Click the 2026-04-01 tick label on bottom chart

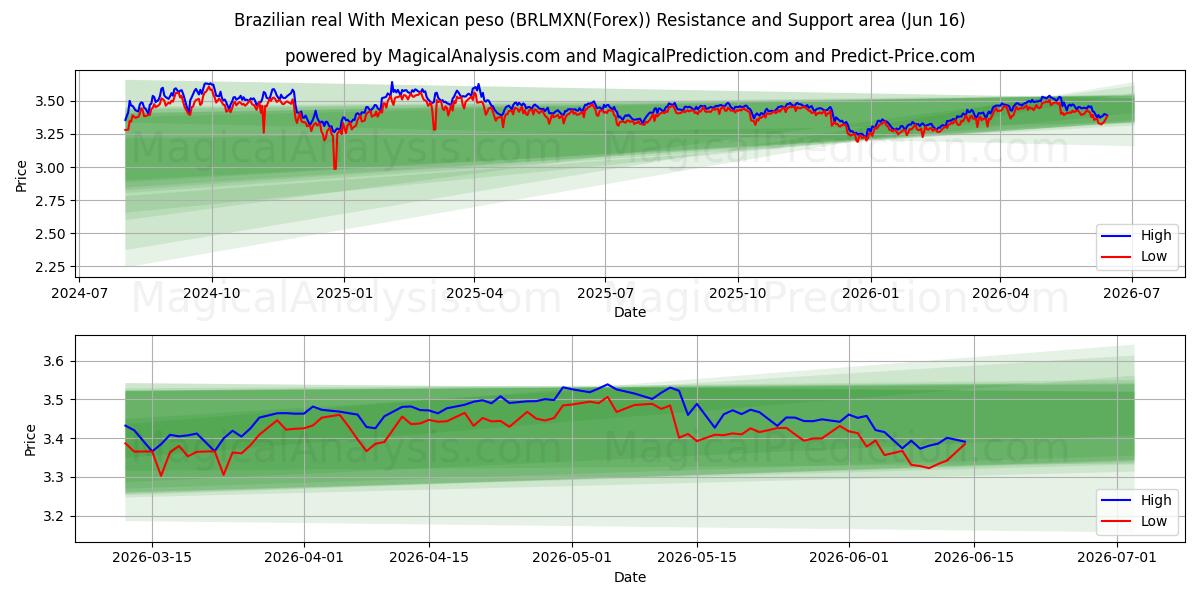(304, 559)
